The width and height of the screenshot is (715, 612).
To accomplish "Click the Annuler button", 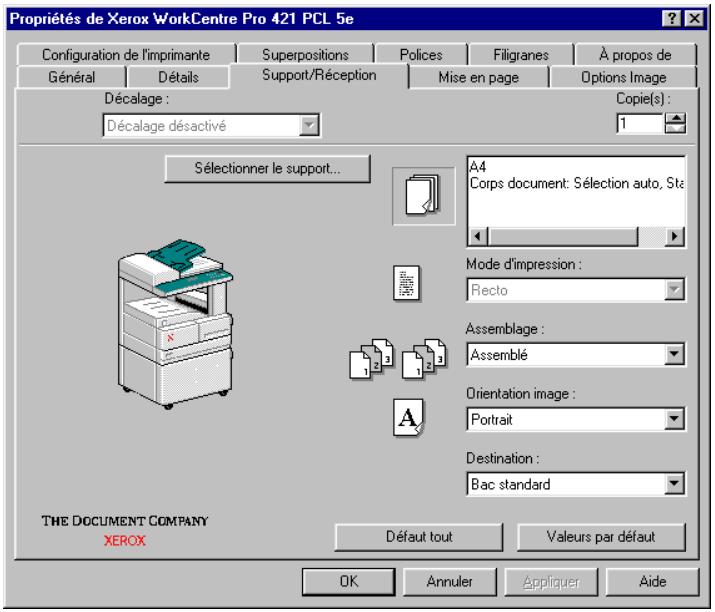I will pos(450,581).
